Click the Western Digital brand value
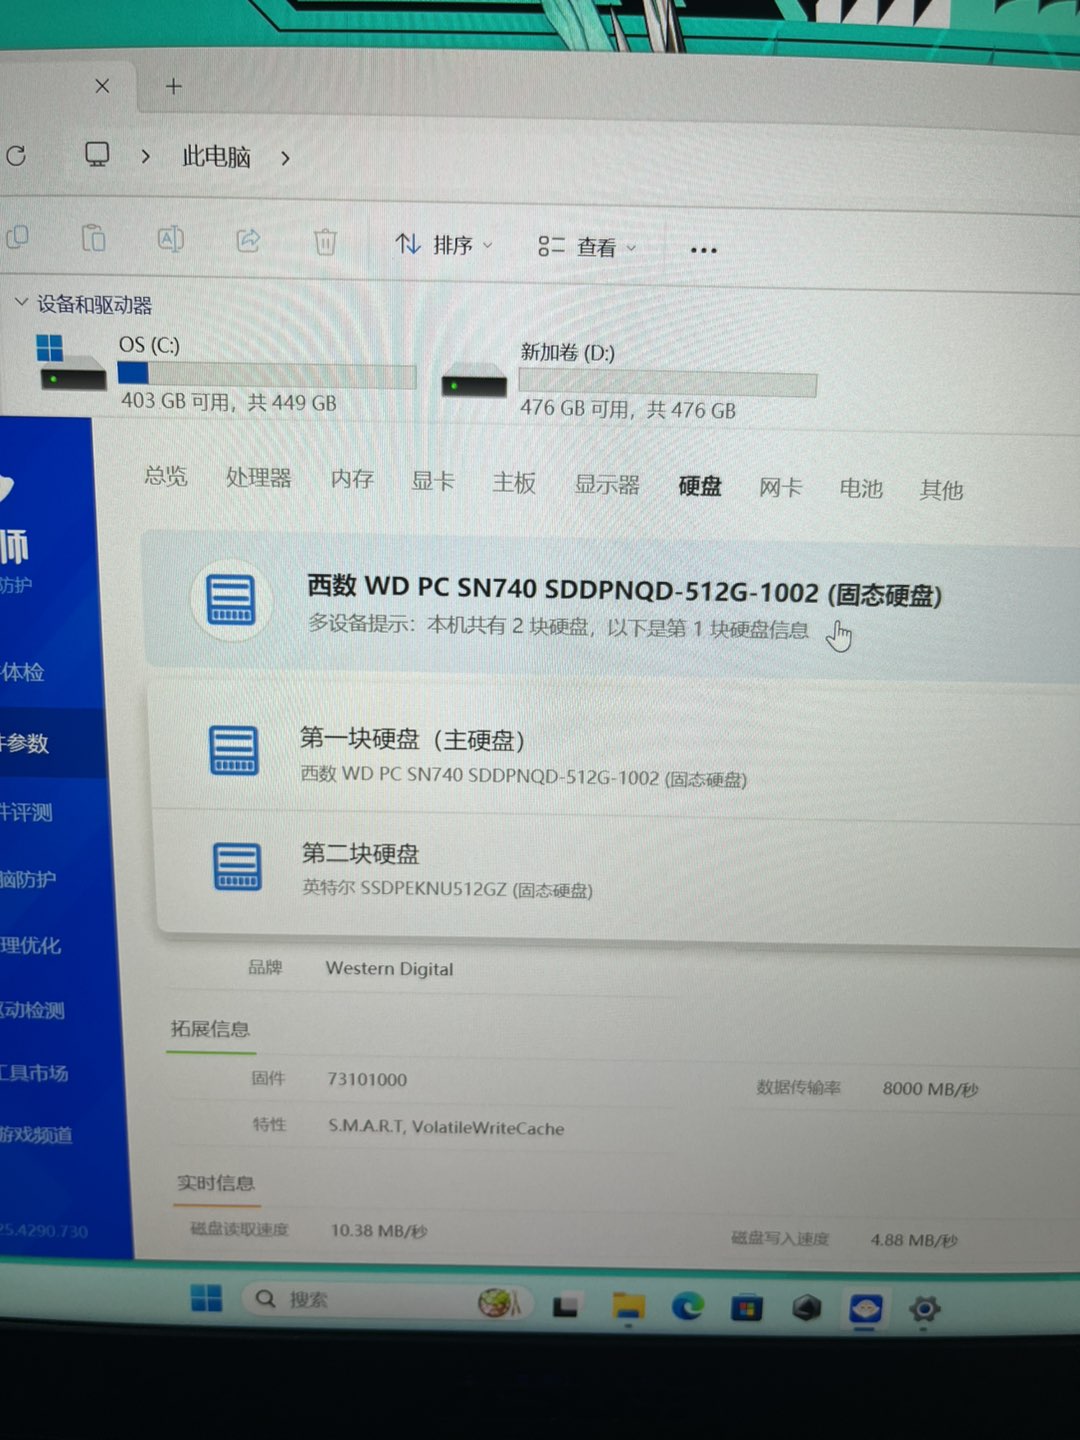This screenshot has width=1080, height=1440. [389, 969]
